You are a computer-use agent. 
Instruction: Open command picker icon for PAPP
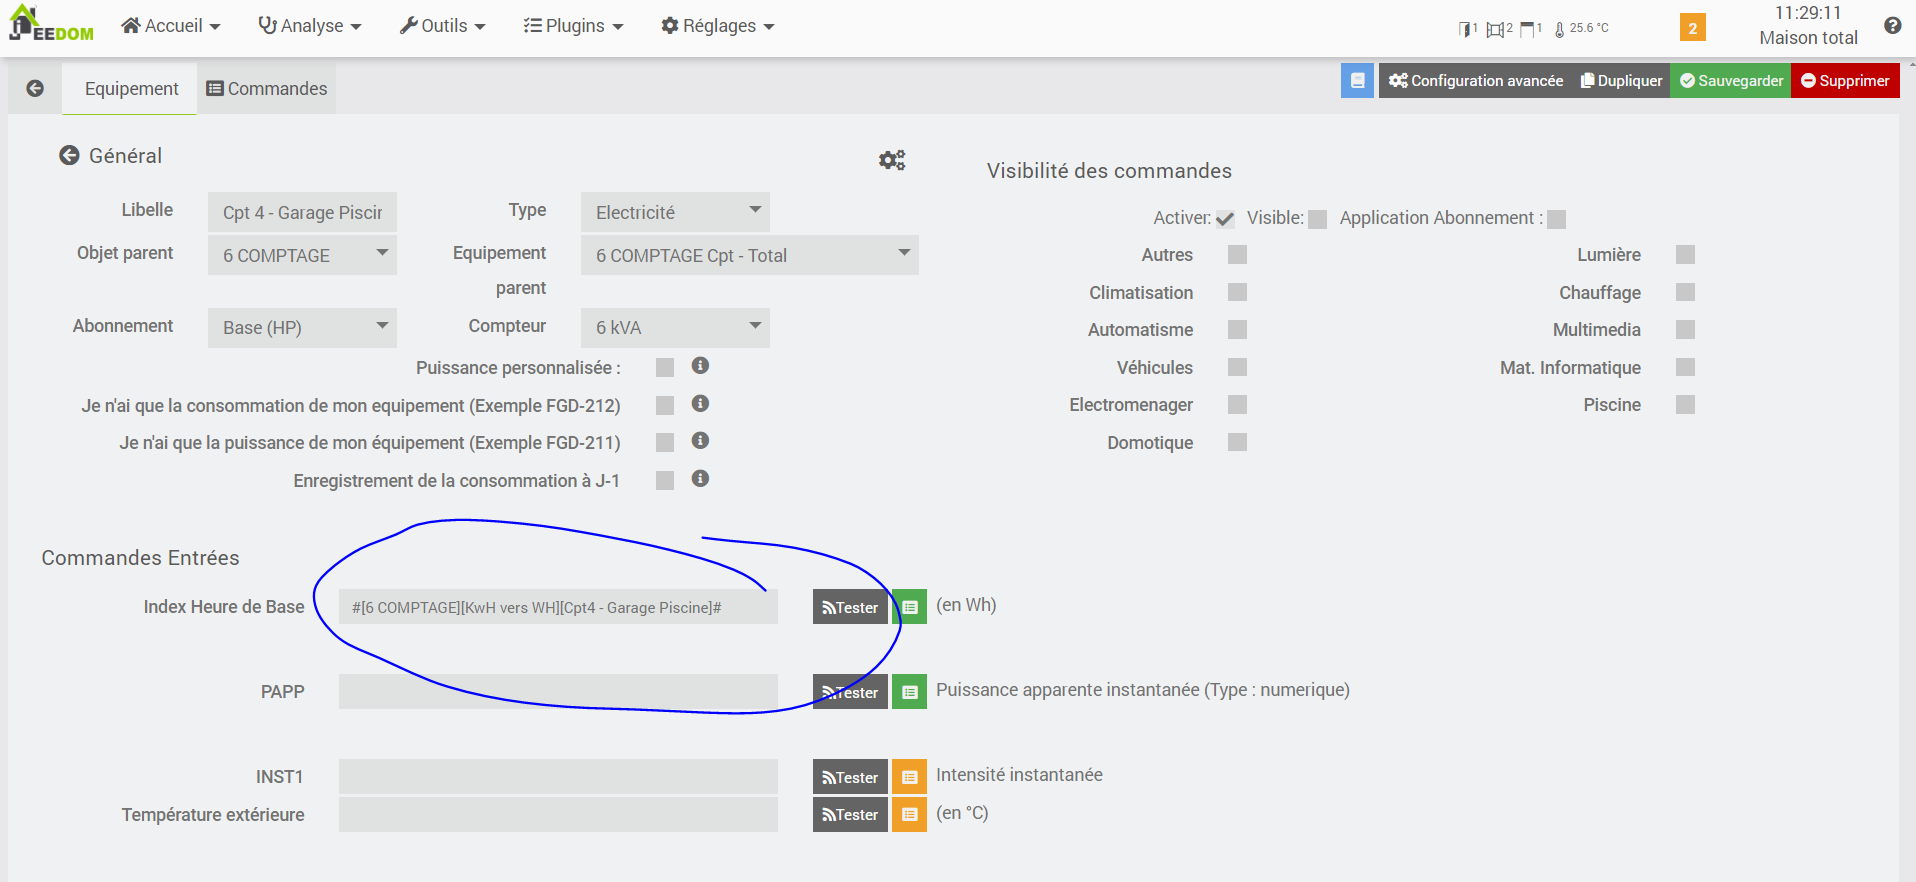click(909, 692)
